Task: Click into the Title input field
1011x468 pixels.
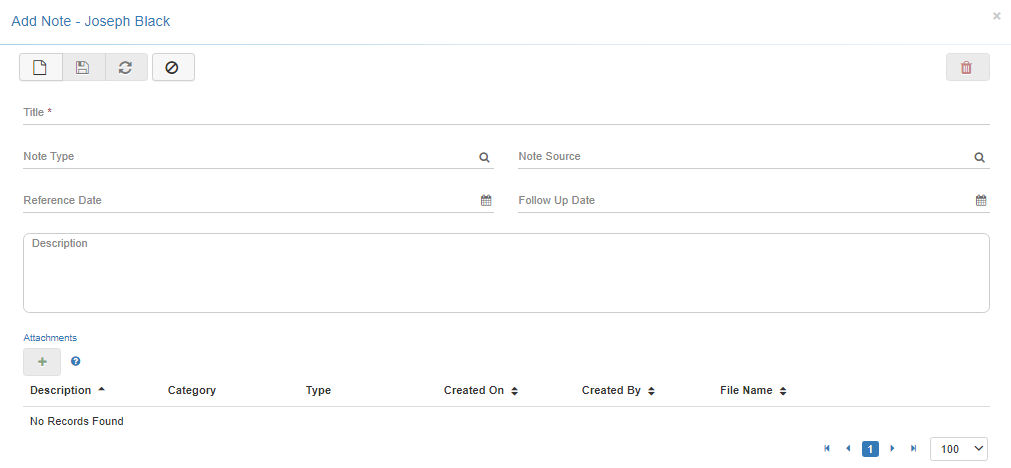Action: pyautogui.click(x=506, y=113)
